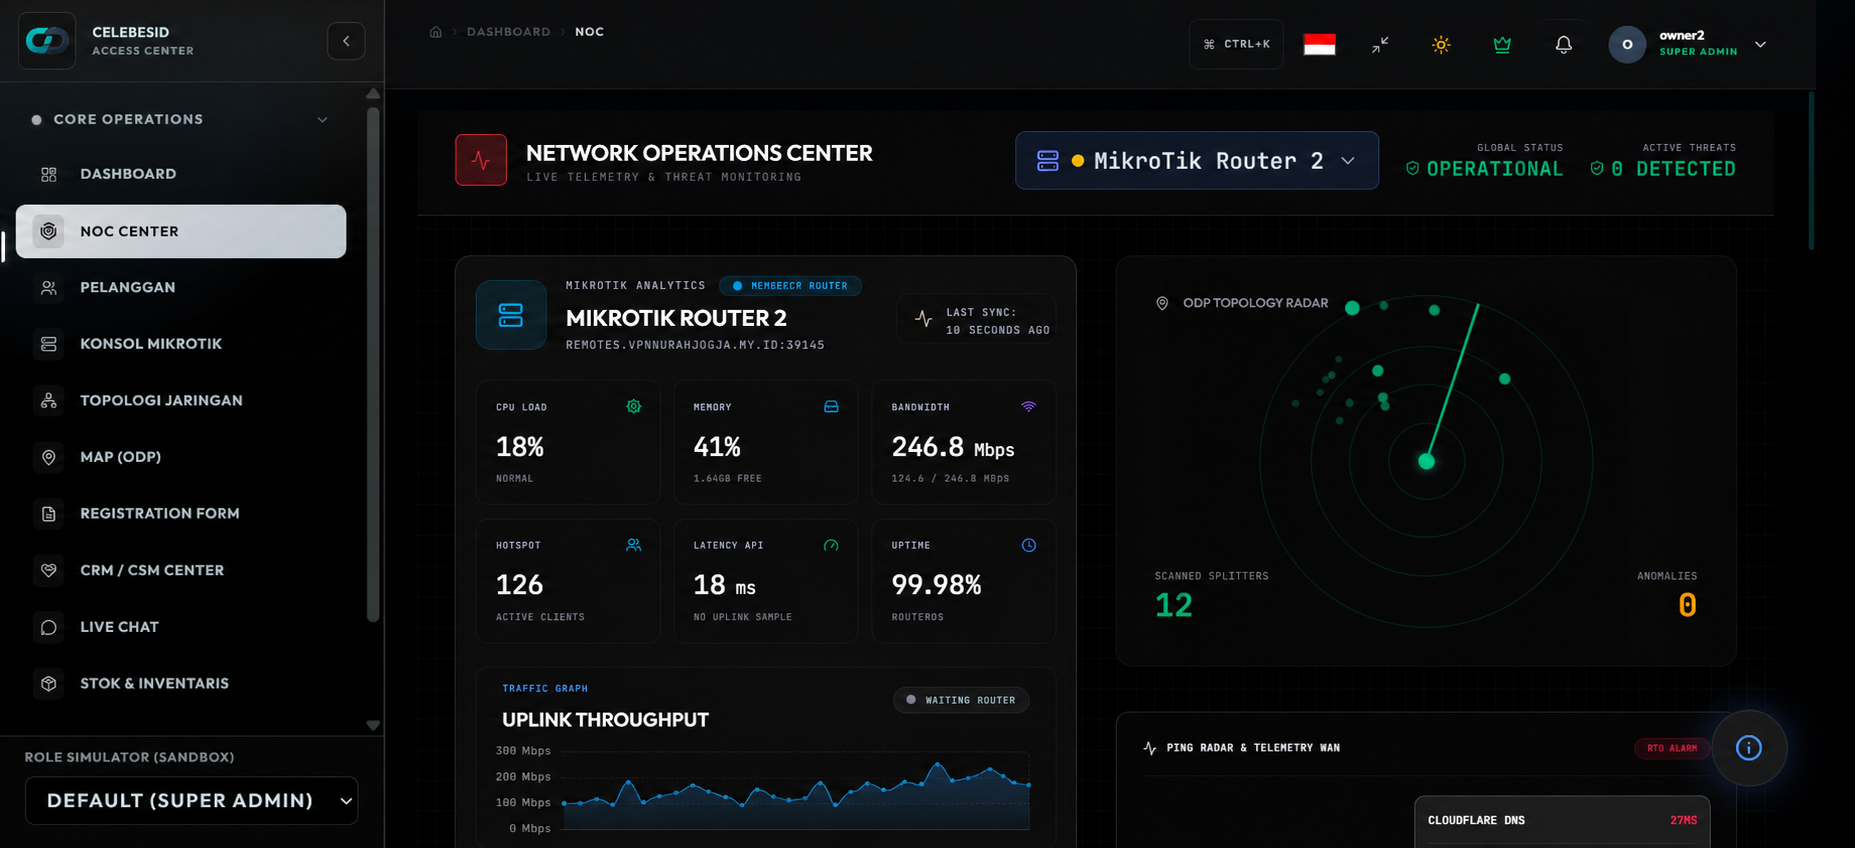Screen dimensions: 1855x848
Task: Select NOC Center in sidebar
Action: pyautogui.click(x=181, y=231)
